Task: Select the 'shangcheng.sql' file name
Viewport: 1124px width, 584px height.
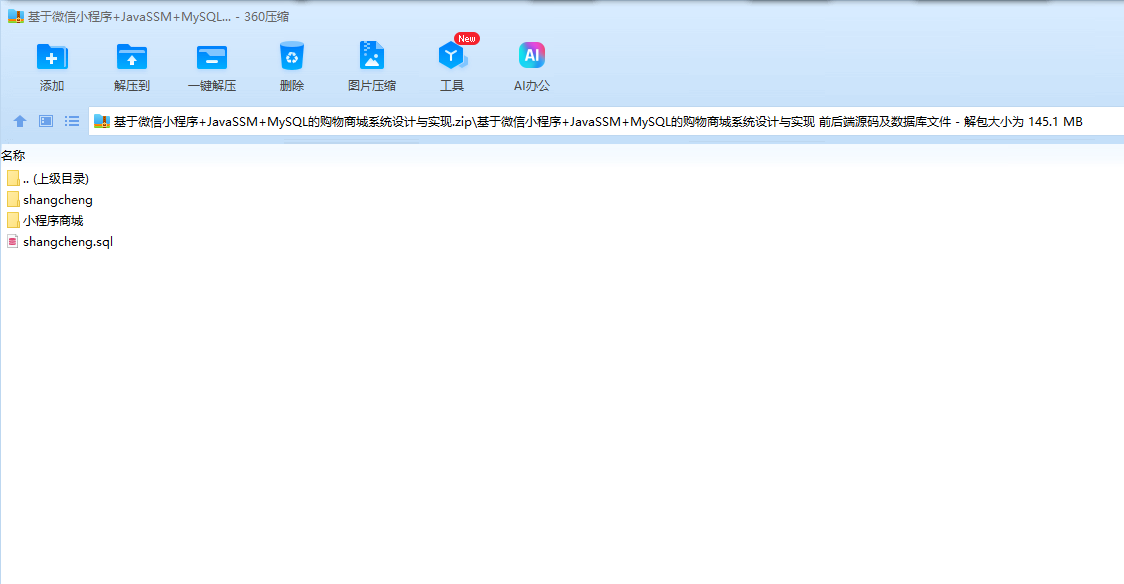Action: (68, 242)
